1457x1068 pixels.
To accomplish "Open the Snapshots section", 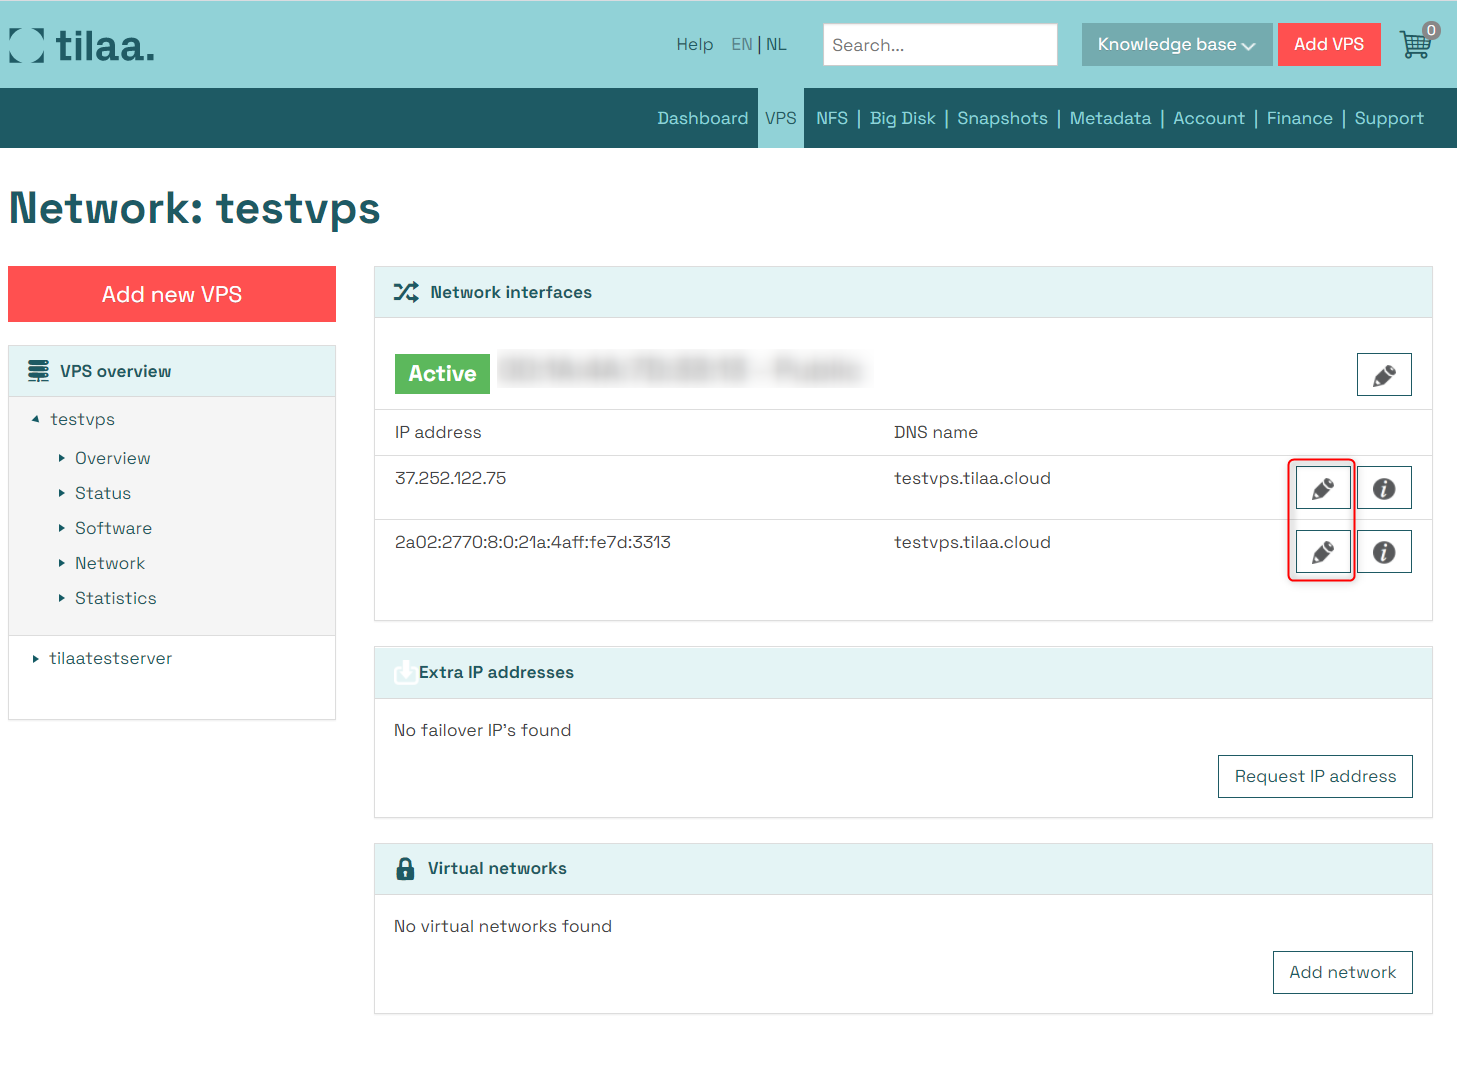I will click(x=1002, y=118).
